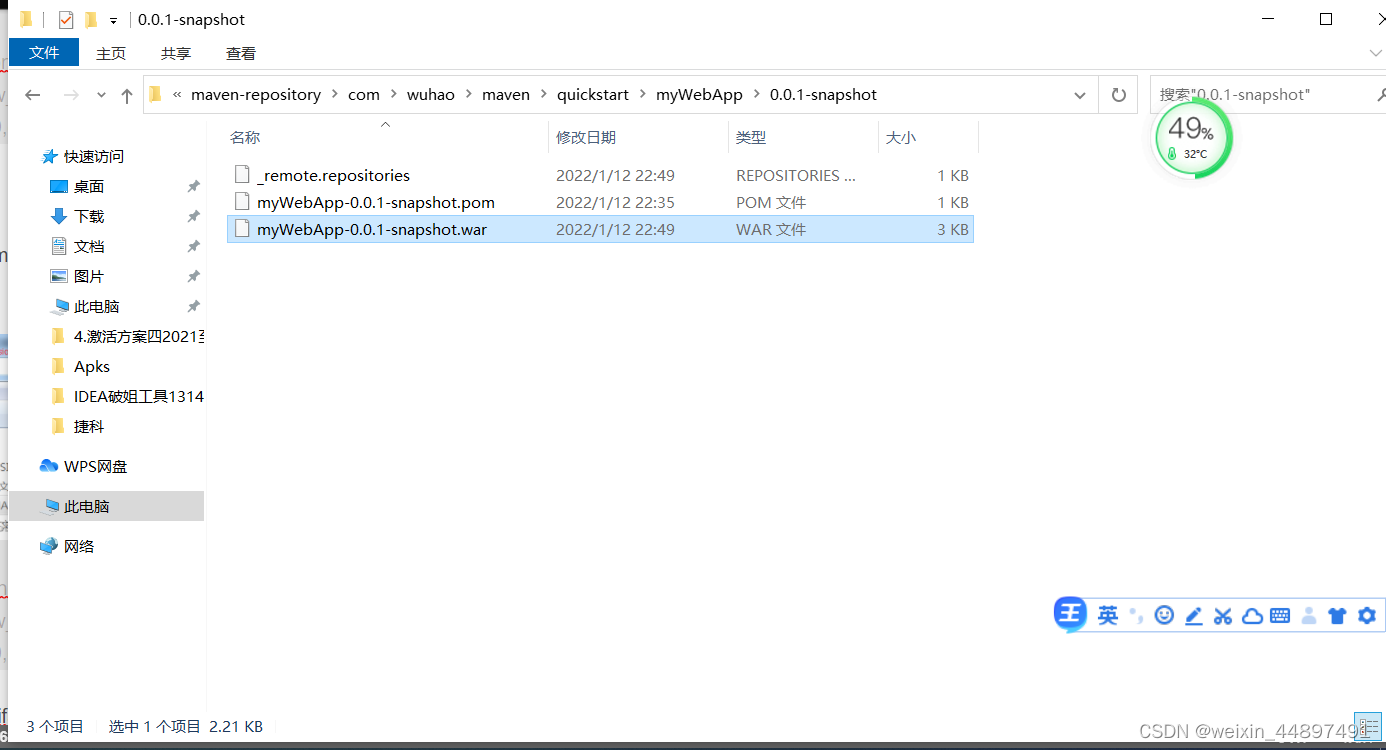Open the Apks folder in the sidebar

tap(92, 366)
